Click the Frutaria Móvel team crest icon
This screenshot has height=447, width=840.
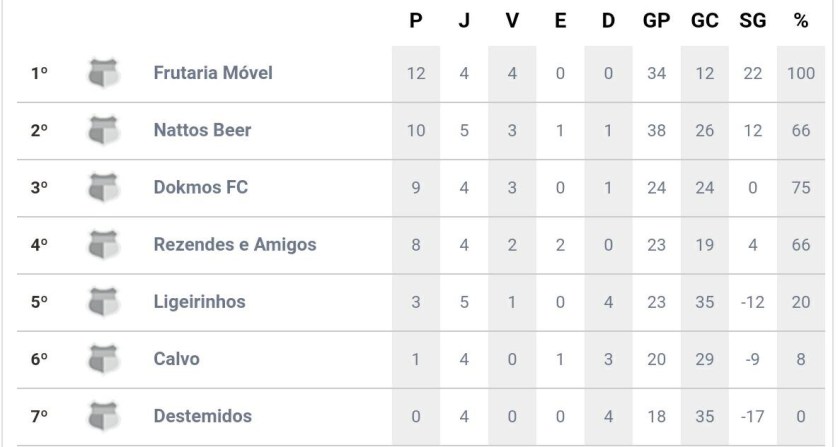click(103, 73)
